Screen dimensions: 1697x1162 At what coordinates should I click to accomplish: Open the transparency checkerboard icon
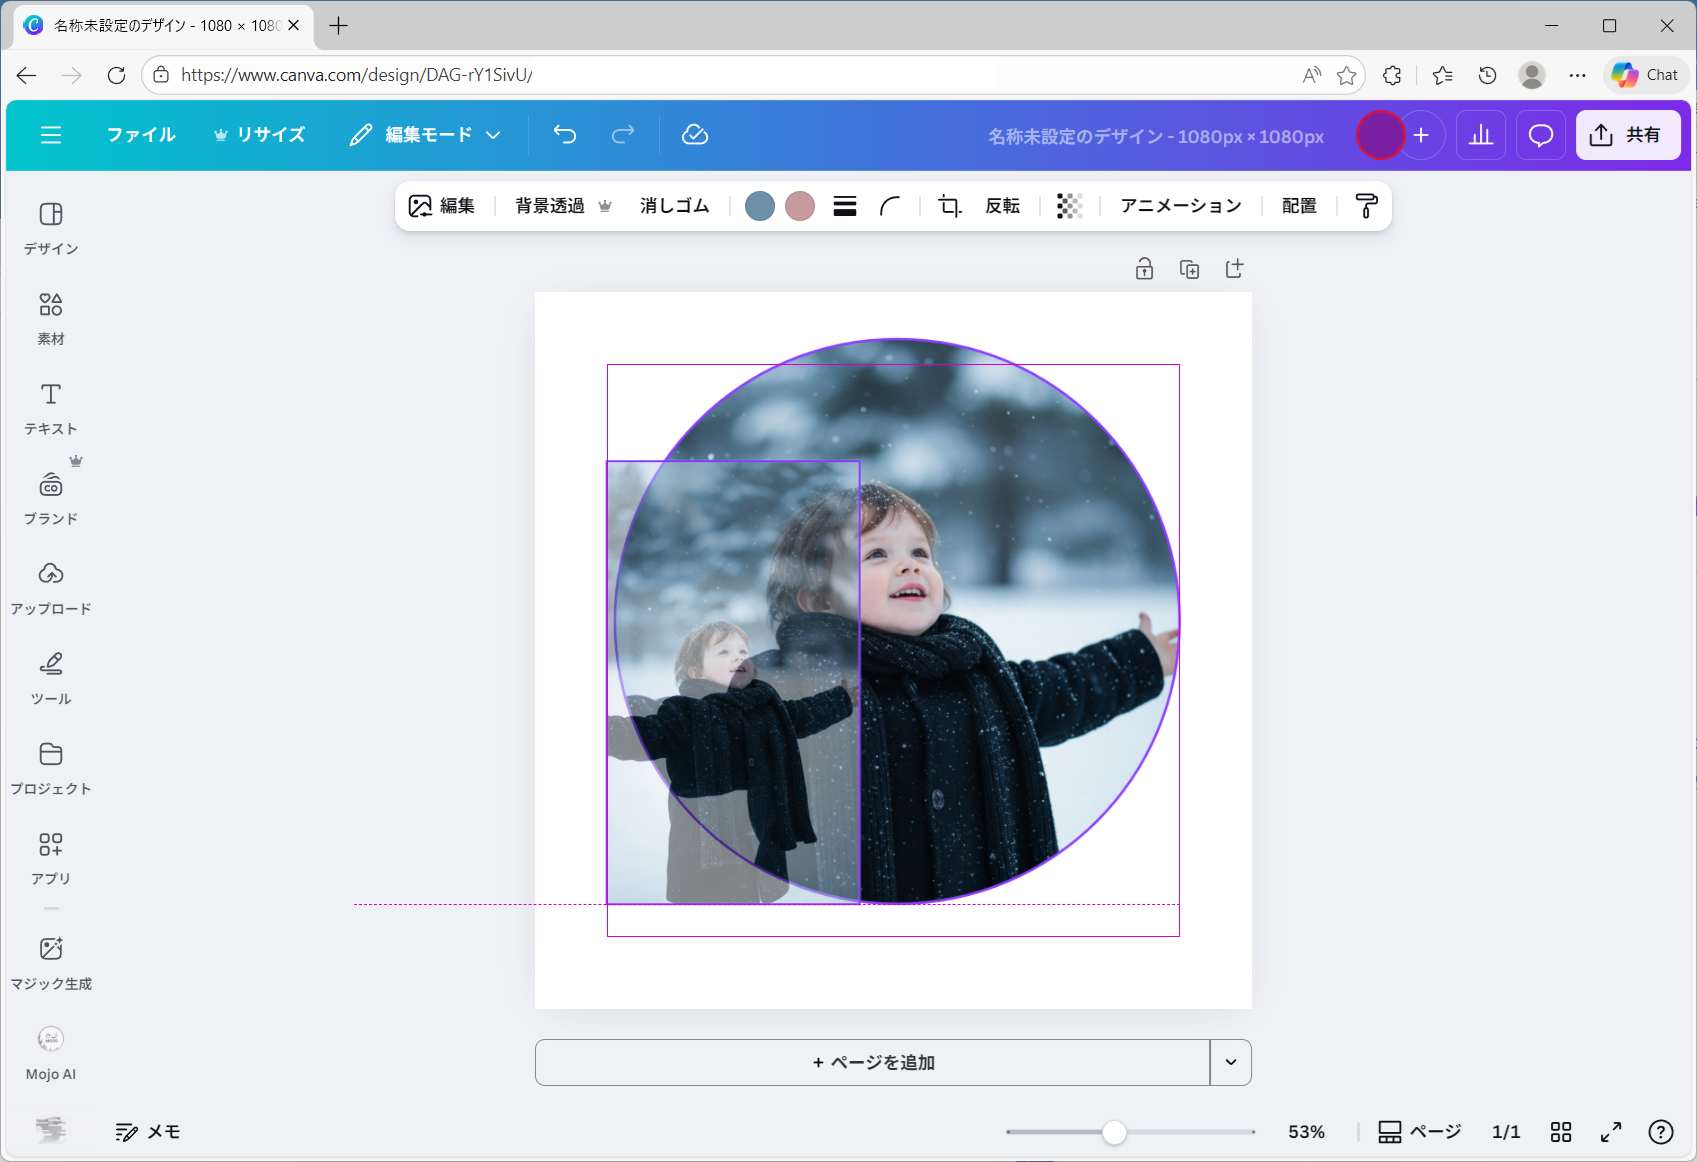[1069, 206]
